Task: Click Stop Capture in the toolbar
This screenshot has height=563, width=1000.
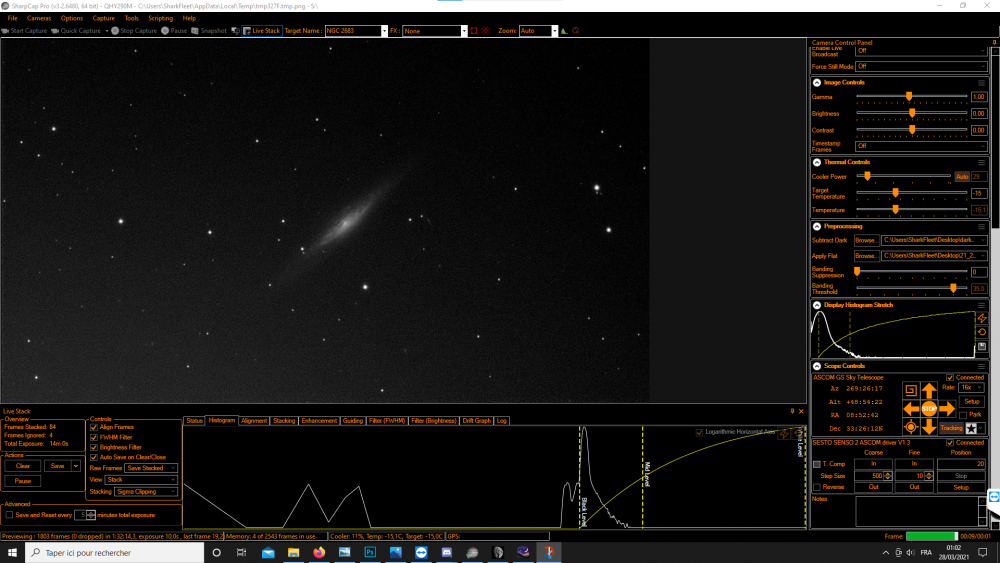Action: (134, 31)
